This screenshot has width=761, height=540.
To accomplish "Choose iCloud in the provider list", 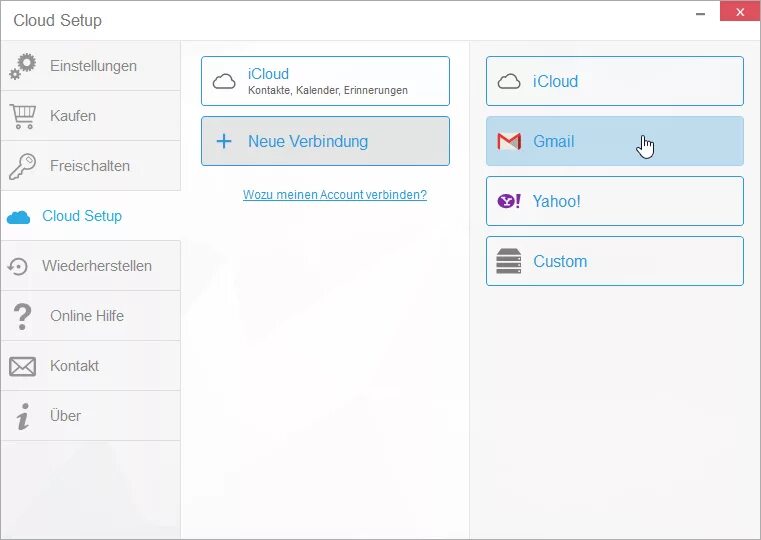I will pyautogui.click(x=614, y=81).
